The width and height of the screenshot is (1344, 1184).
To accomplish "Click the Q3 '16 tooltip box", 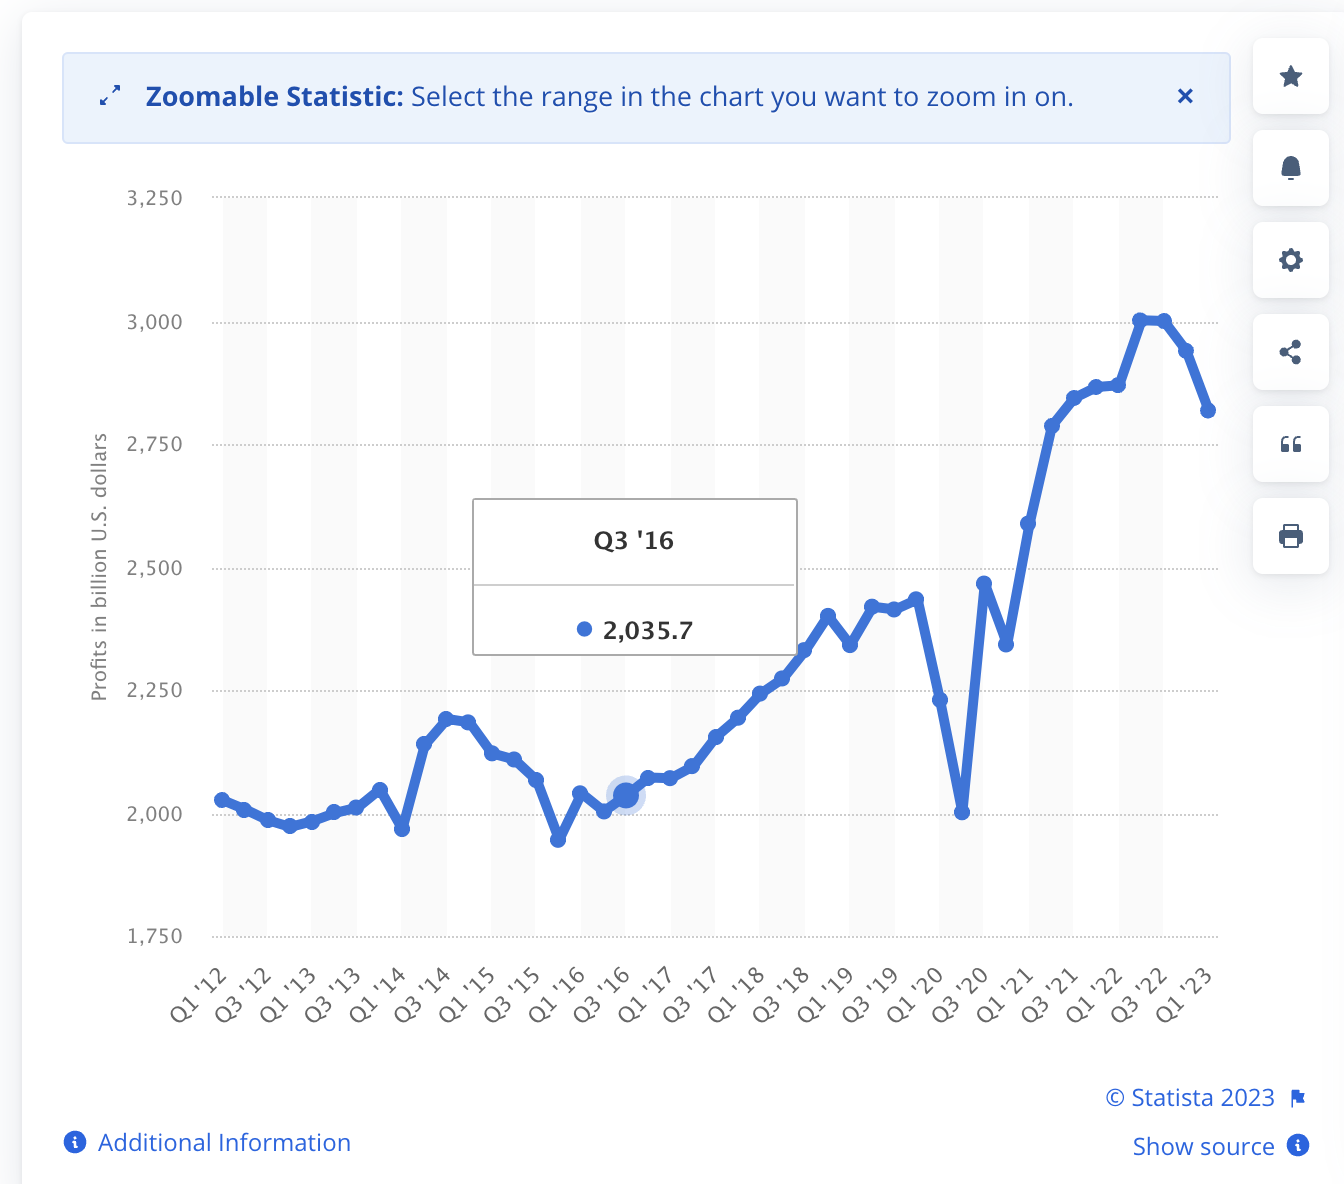I will point(634,577).
